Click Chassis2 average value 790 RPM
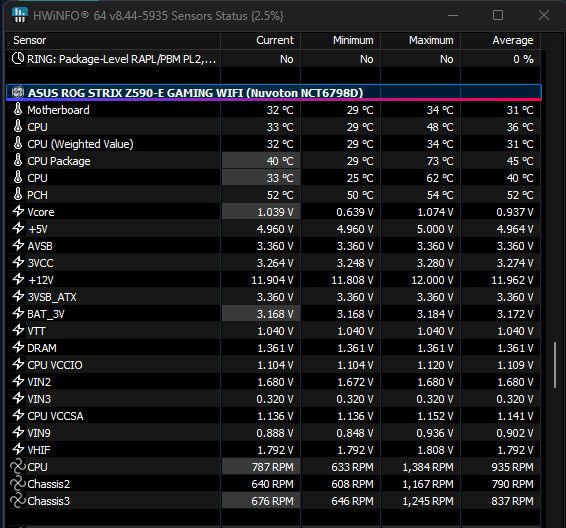566x528 pixels. click(x=513, y=484)
